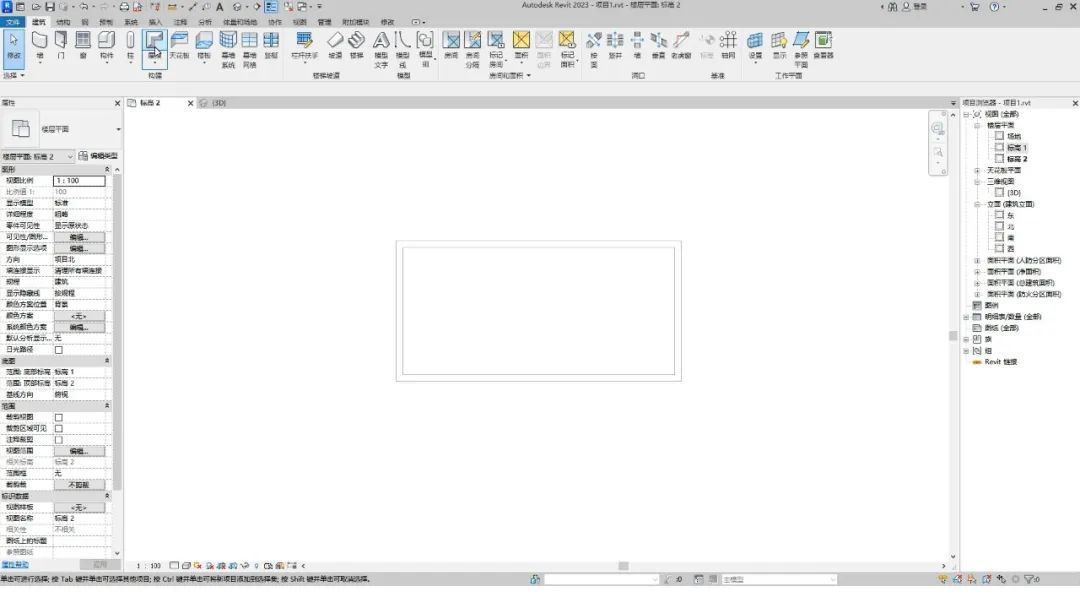Select the Area tool
This screenshot has width=1080, height=608.
pos(521,45)
